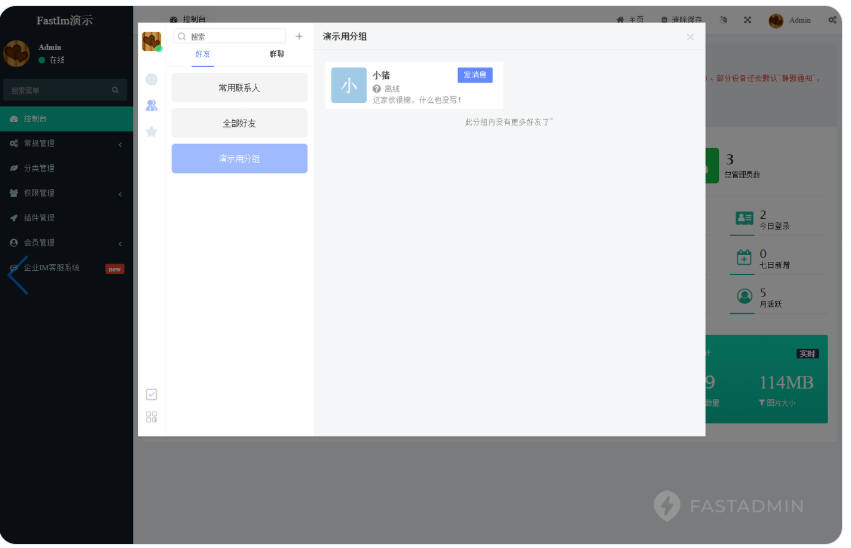Switch to the 群聊 tab

(x=276, y=54)
